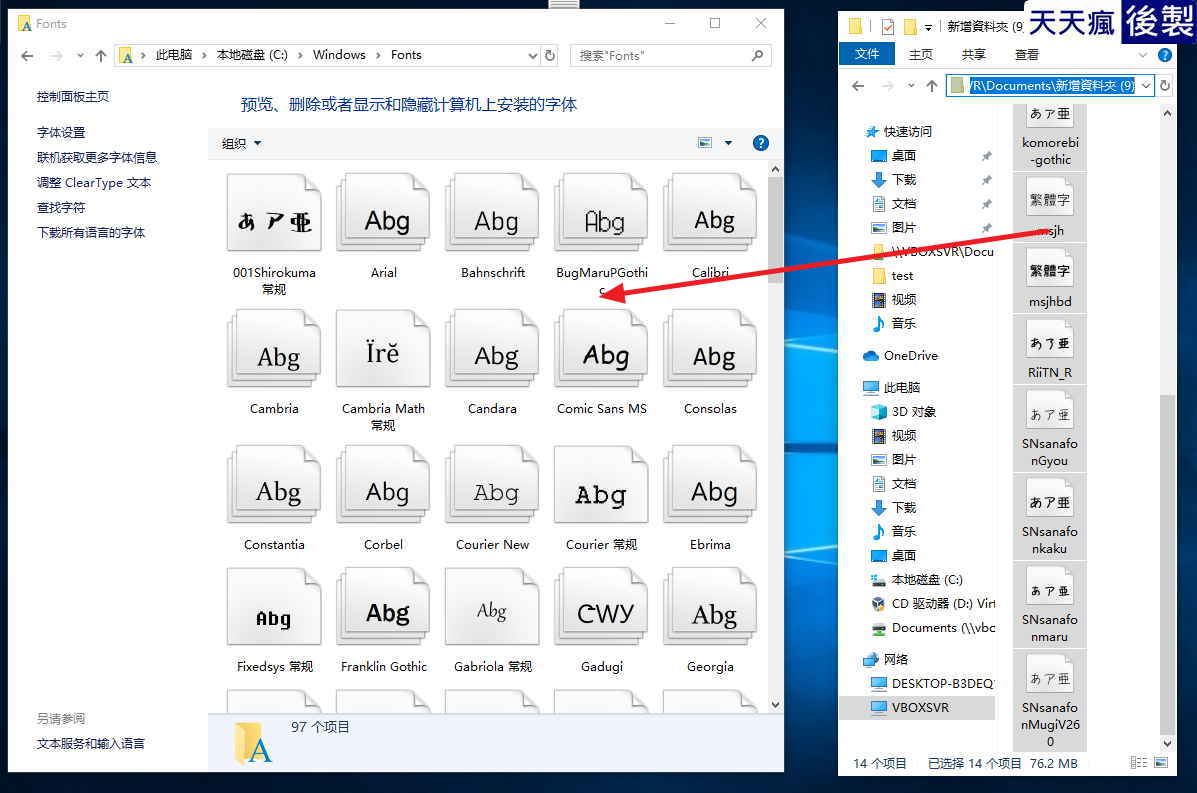The width and height of the screenshot is (1197, 793).
Task: Select the Courier New font icon
Action: pyautogui.click(x=492, y=486)
